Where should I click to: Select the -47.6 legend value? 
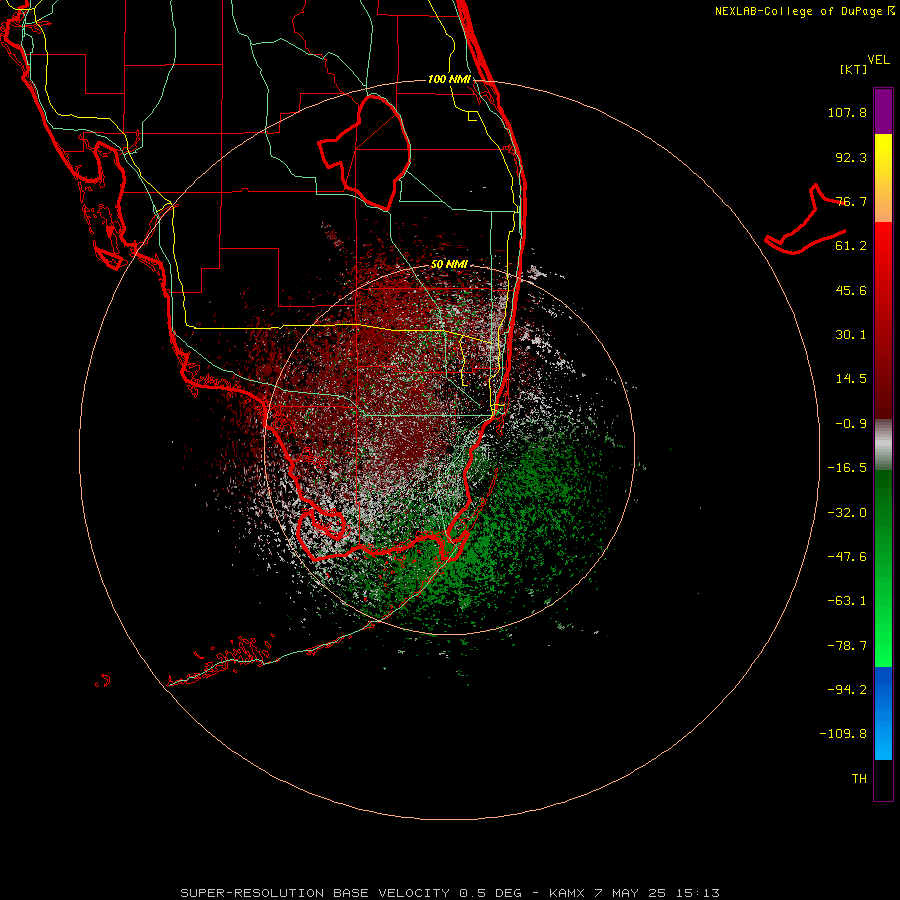click(x=847, y=557)
